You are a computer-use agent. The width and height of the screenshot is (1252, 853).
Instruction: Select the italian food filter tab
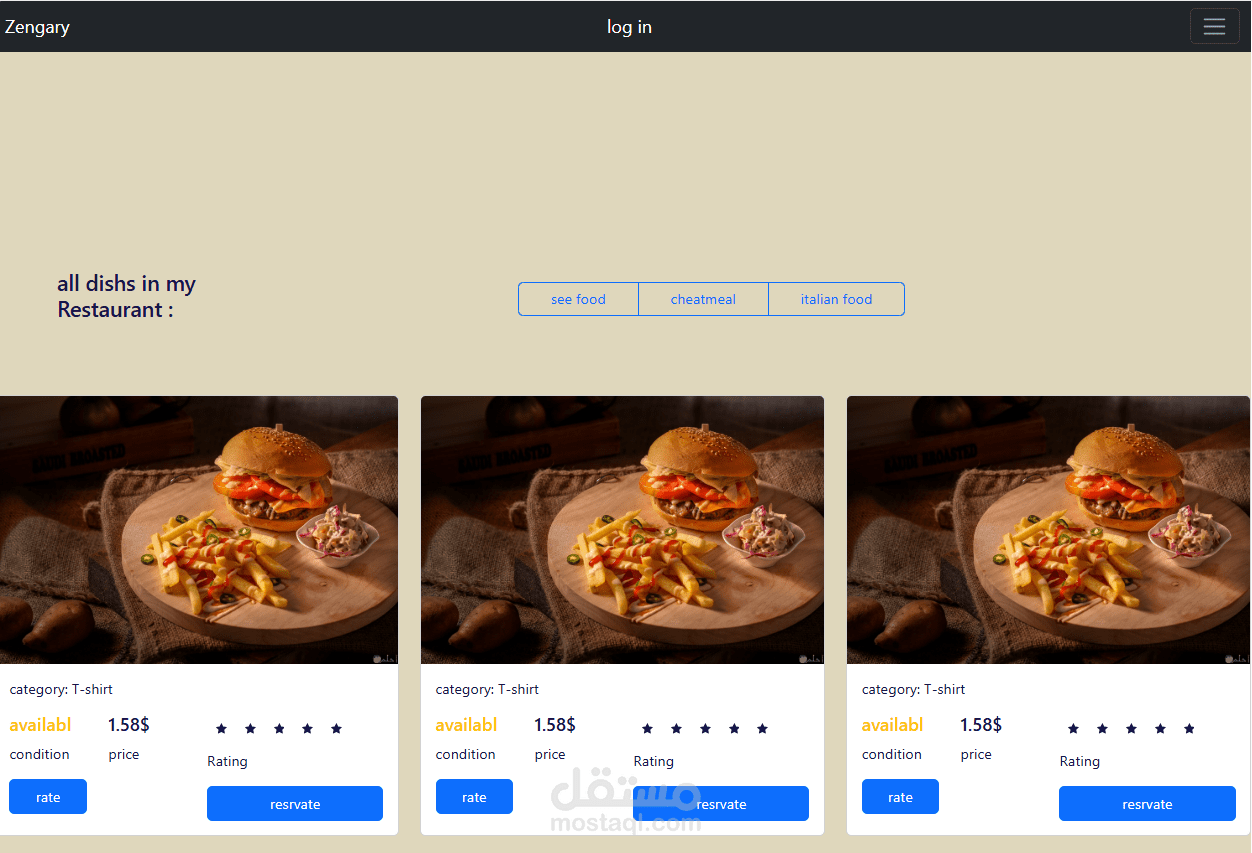click(x=836, y=299)
